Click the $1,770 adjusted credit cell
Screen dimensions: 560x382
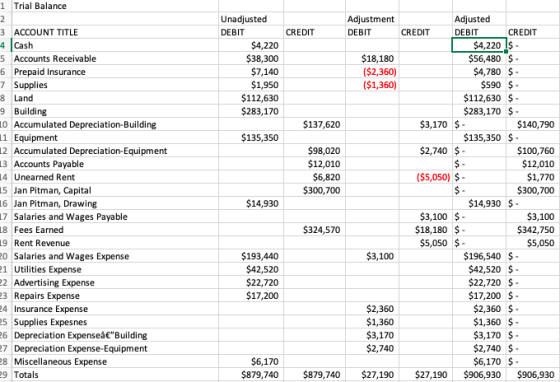pos(533,177)
